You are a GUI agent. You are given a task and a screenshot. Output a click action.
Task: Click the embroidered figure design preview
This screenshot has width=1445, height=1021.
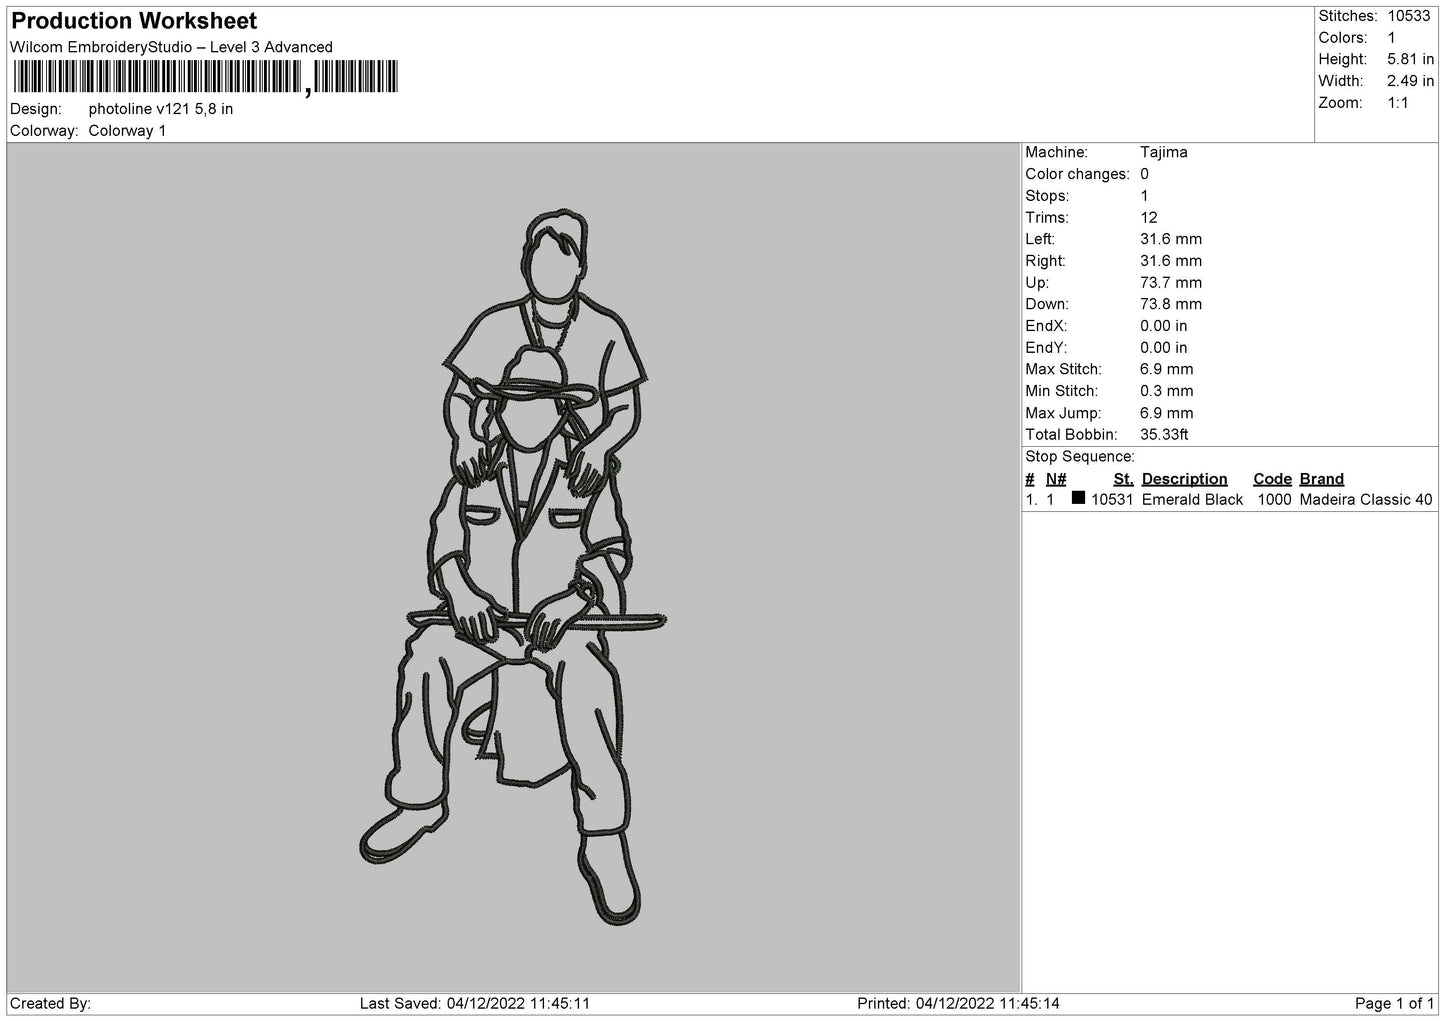click(x=513, y=567)
